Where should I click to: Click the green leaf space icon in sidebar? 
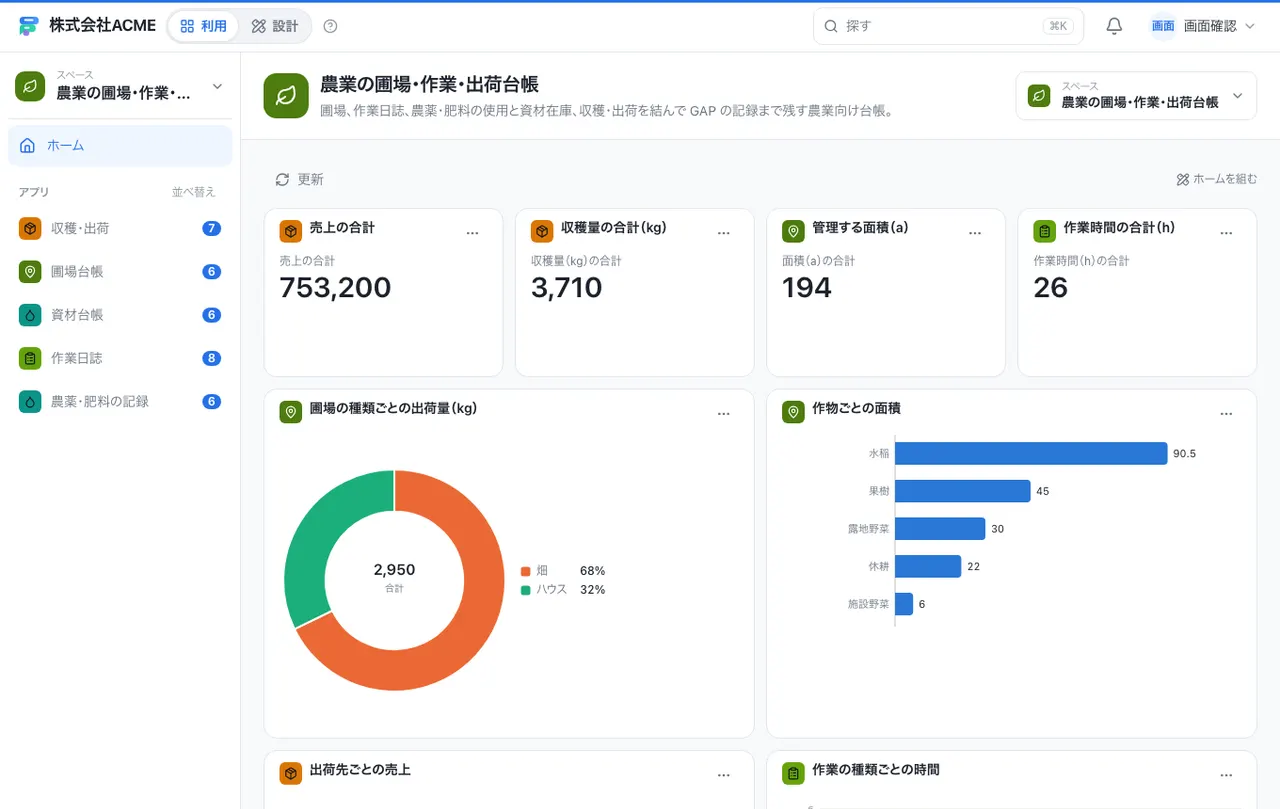(x=31, y=87)
